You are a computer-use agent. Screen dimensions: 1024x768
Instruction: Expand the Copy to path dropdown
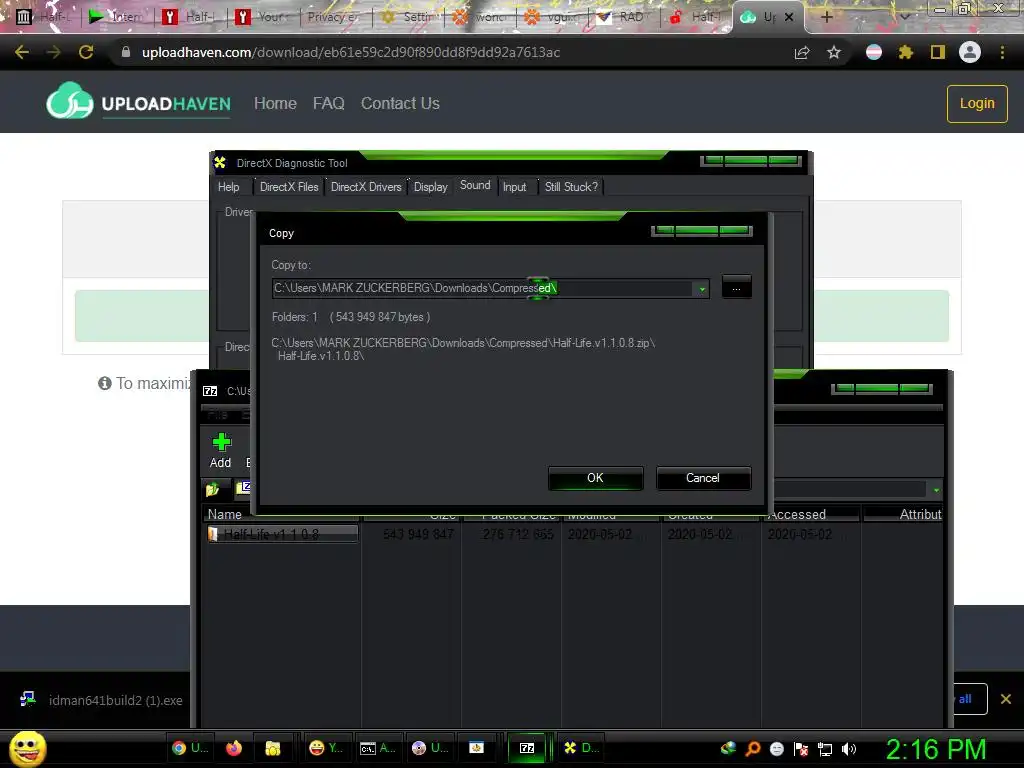(701, 289)
